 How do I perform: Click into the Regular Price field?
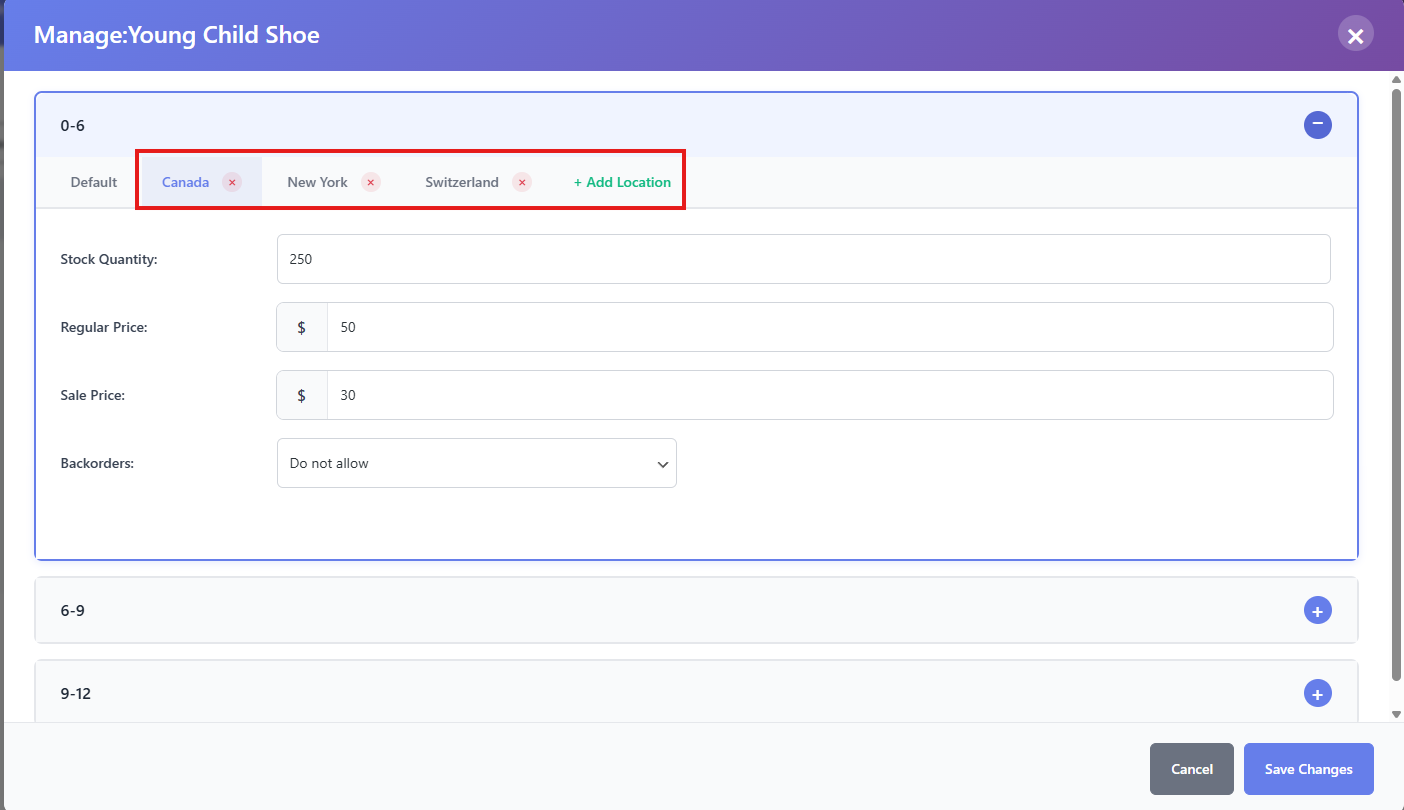829,327
